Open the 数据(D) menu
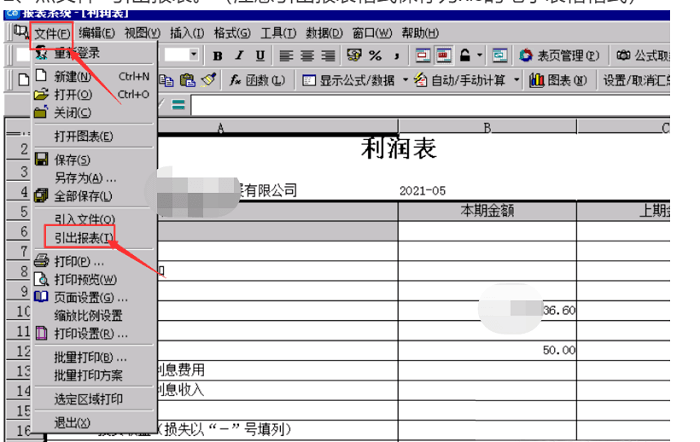 point(324,33)
